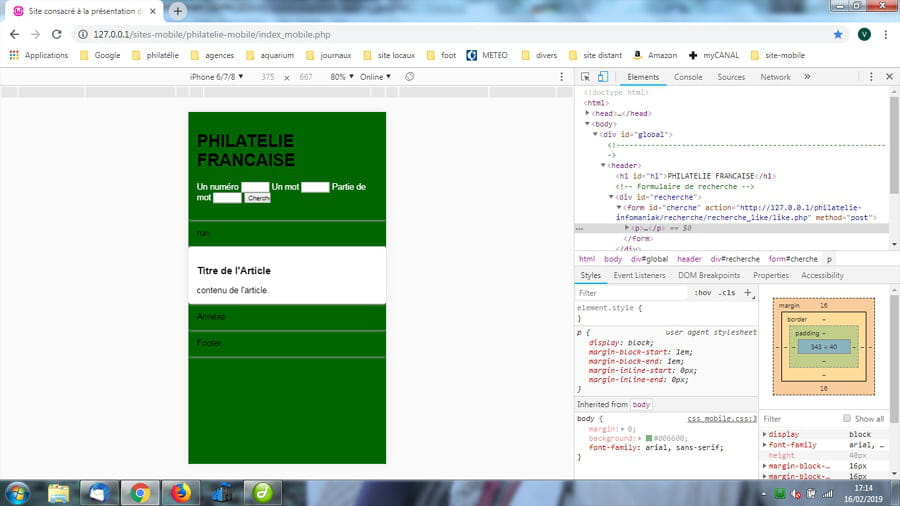Open a new browser tab

coord(177,11)
